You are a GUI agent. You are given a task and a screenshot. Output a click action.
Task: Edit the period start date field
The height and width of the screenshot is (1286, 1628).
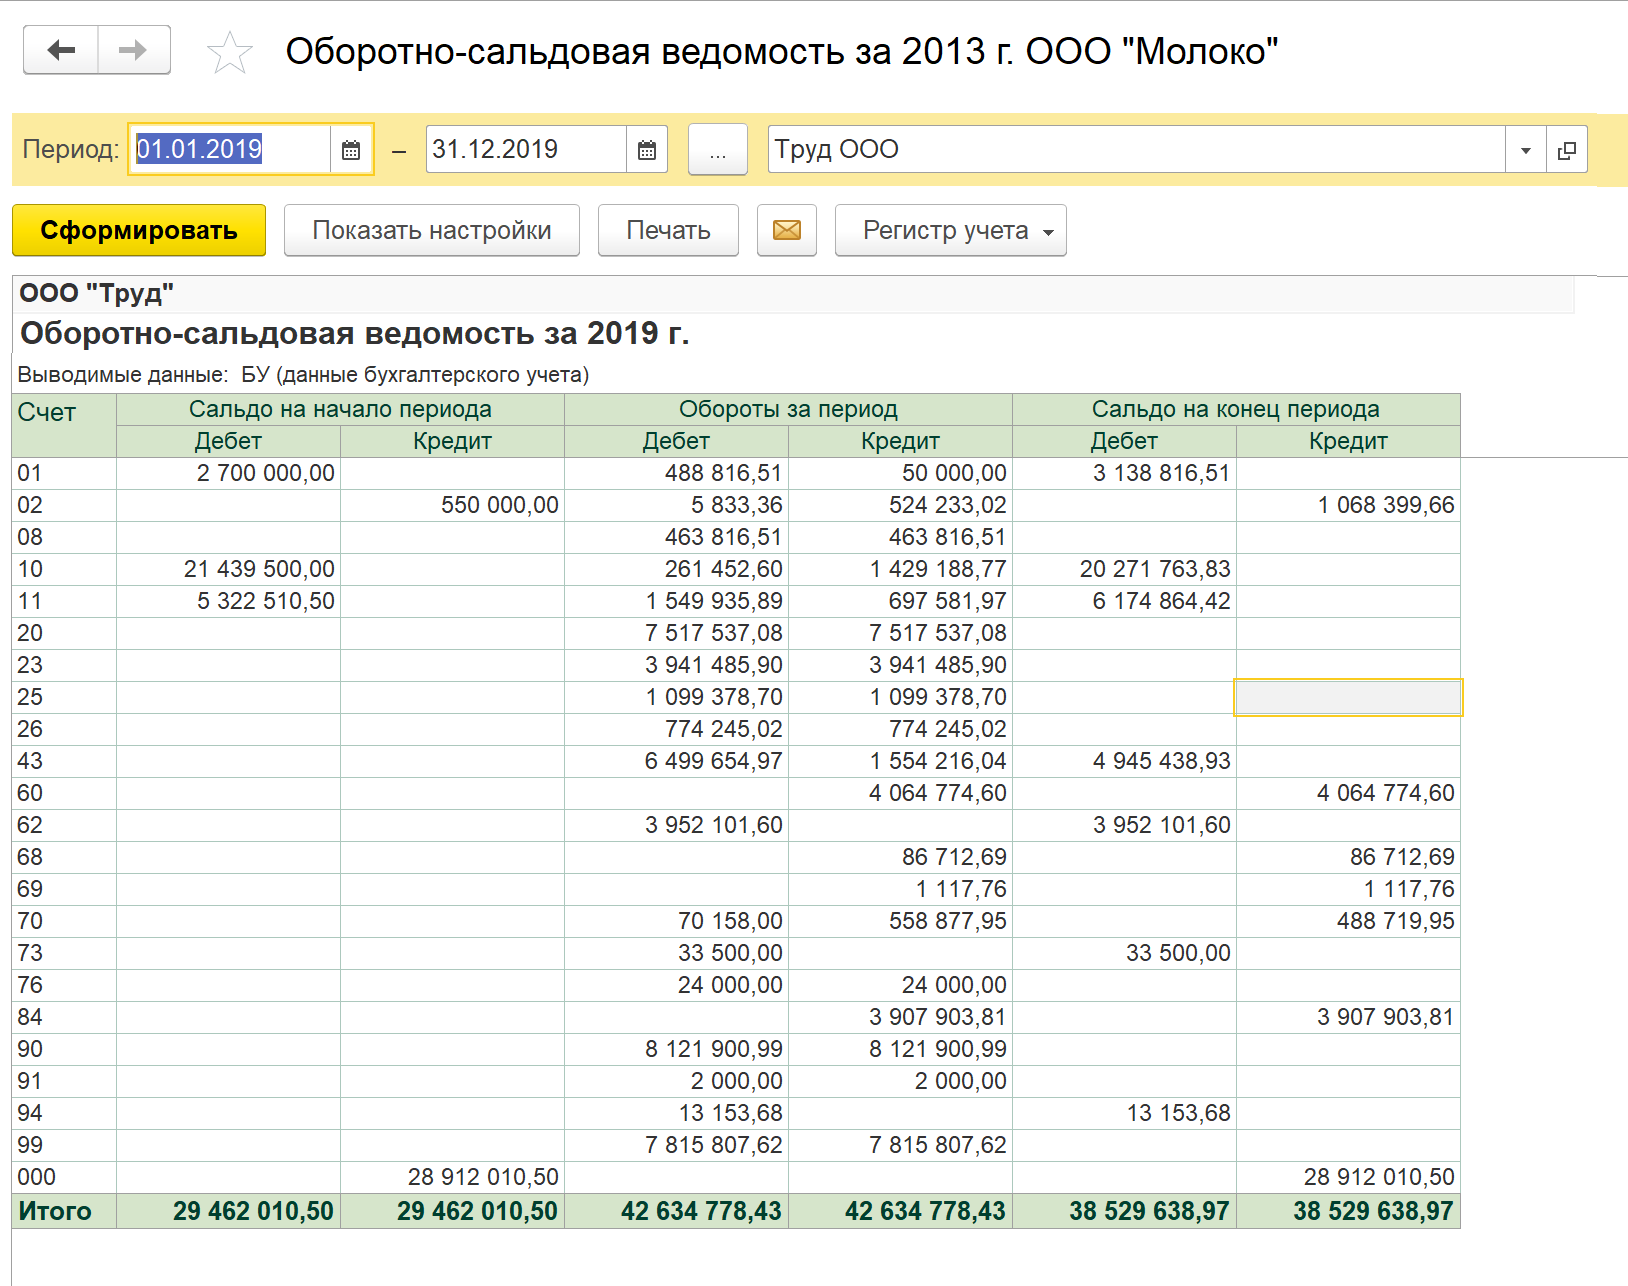[231, 150]
